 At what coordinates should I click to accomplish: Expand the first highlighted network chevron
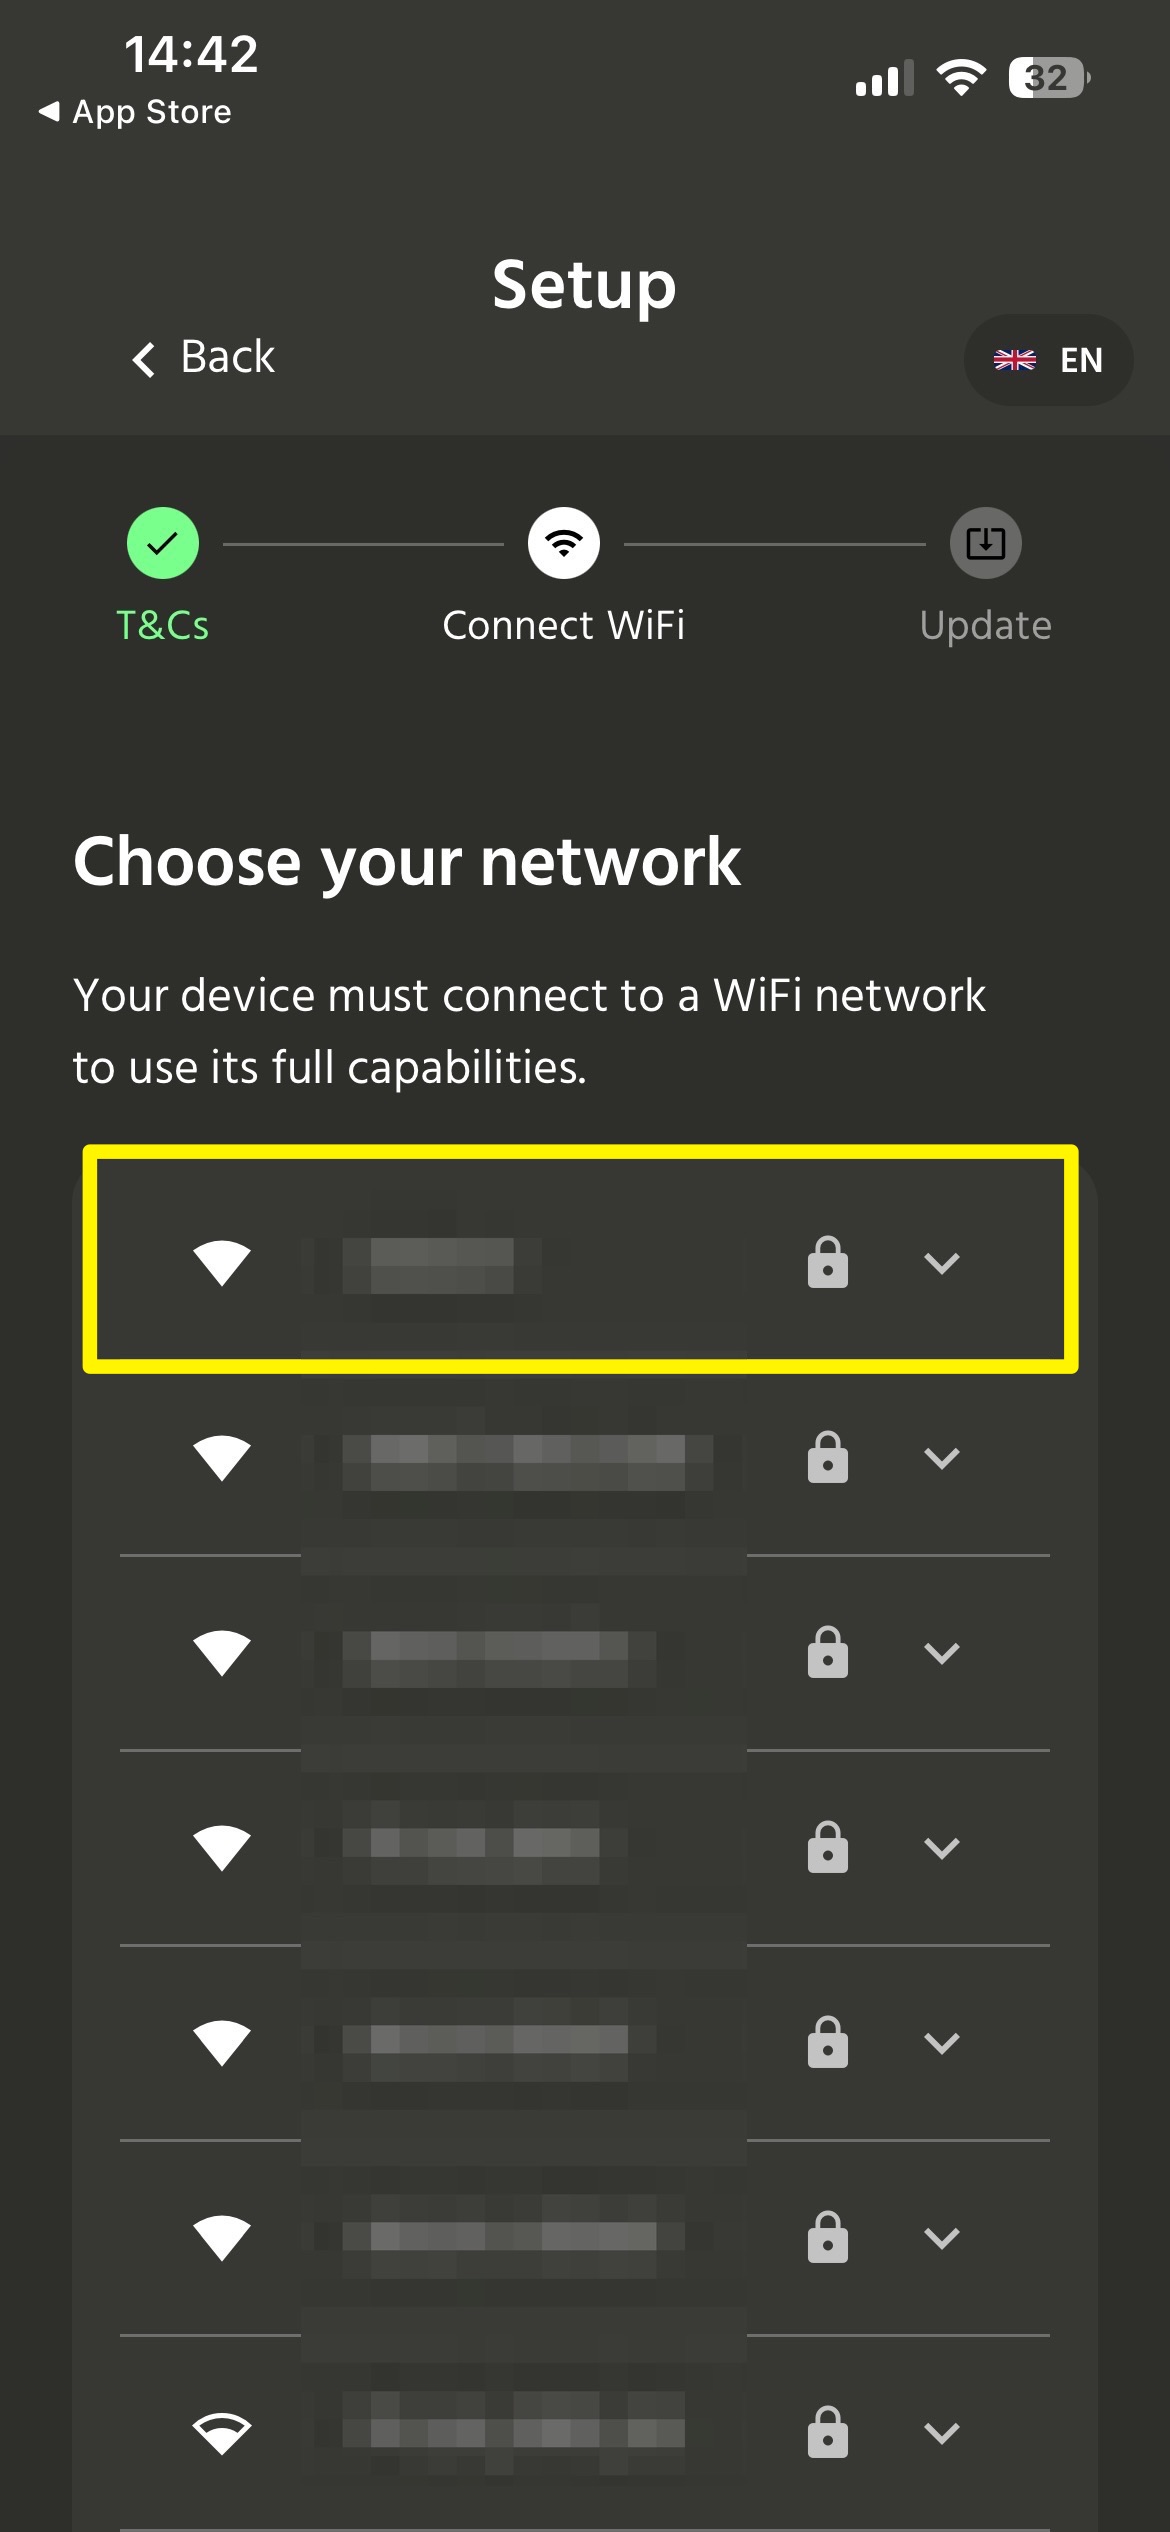(942, 1263)
